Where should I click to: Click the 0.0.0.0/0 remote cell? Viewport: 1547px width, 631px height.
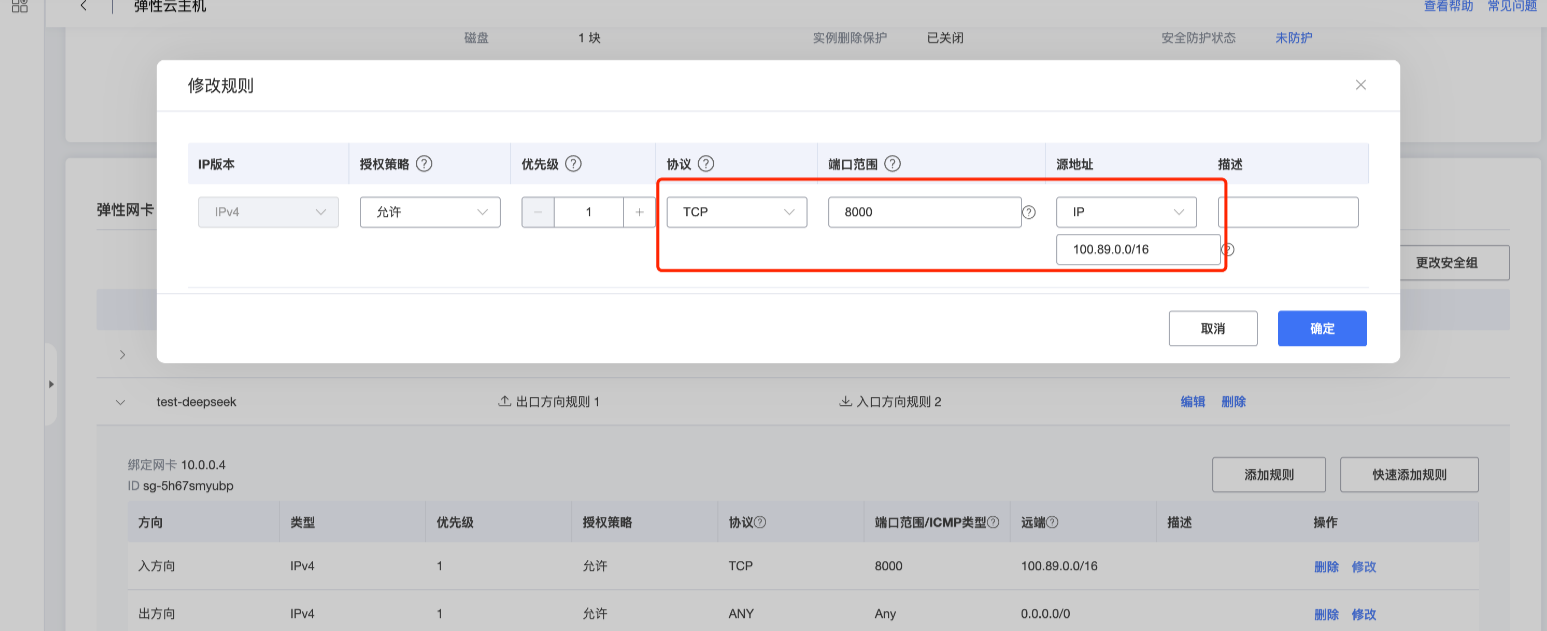pyautogui.click(x=1045, y=614)
